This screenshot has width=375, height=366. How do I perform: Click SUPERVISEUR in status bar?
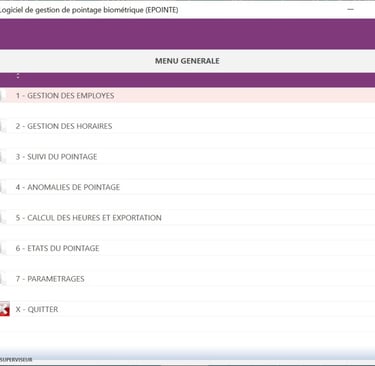[x=16, y=360]
